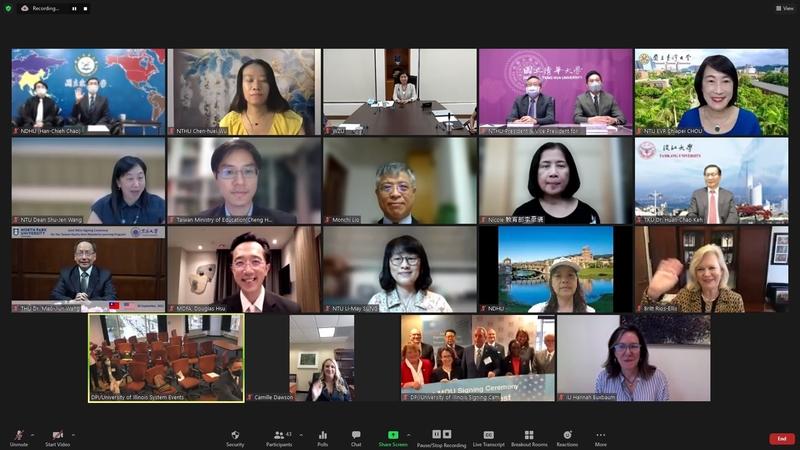
Task: Open the Polls window
Action: click(322, 437)
